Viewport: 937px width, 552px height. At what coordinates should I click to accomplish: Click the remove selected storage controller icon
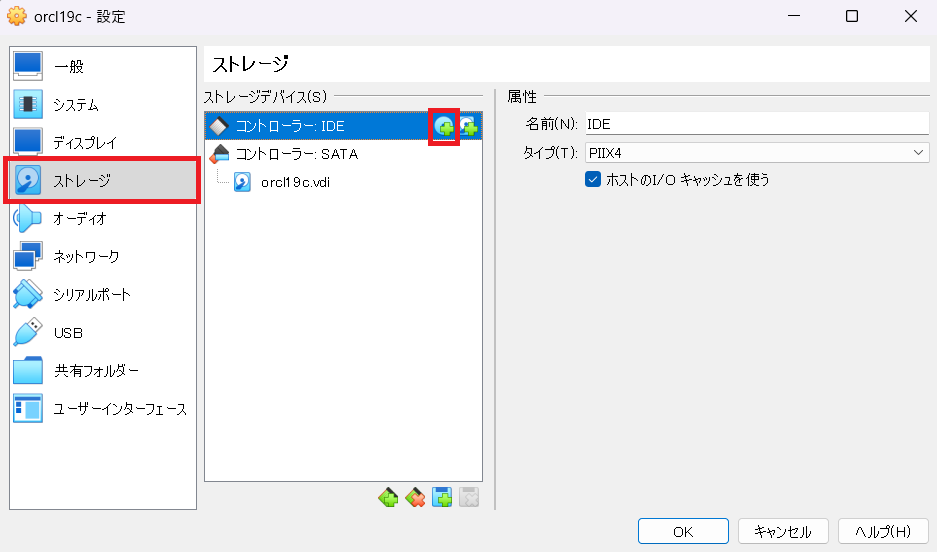pos(415,497)
